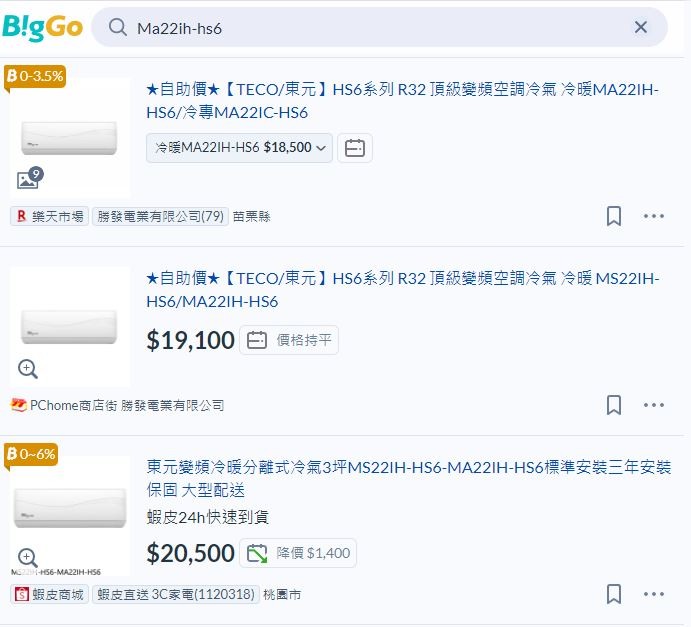Image resolution: width=691 pixels, height=627 pixels.
Task: Zoom image of the $19,100 product
Action: [x=28, y=368]
